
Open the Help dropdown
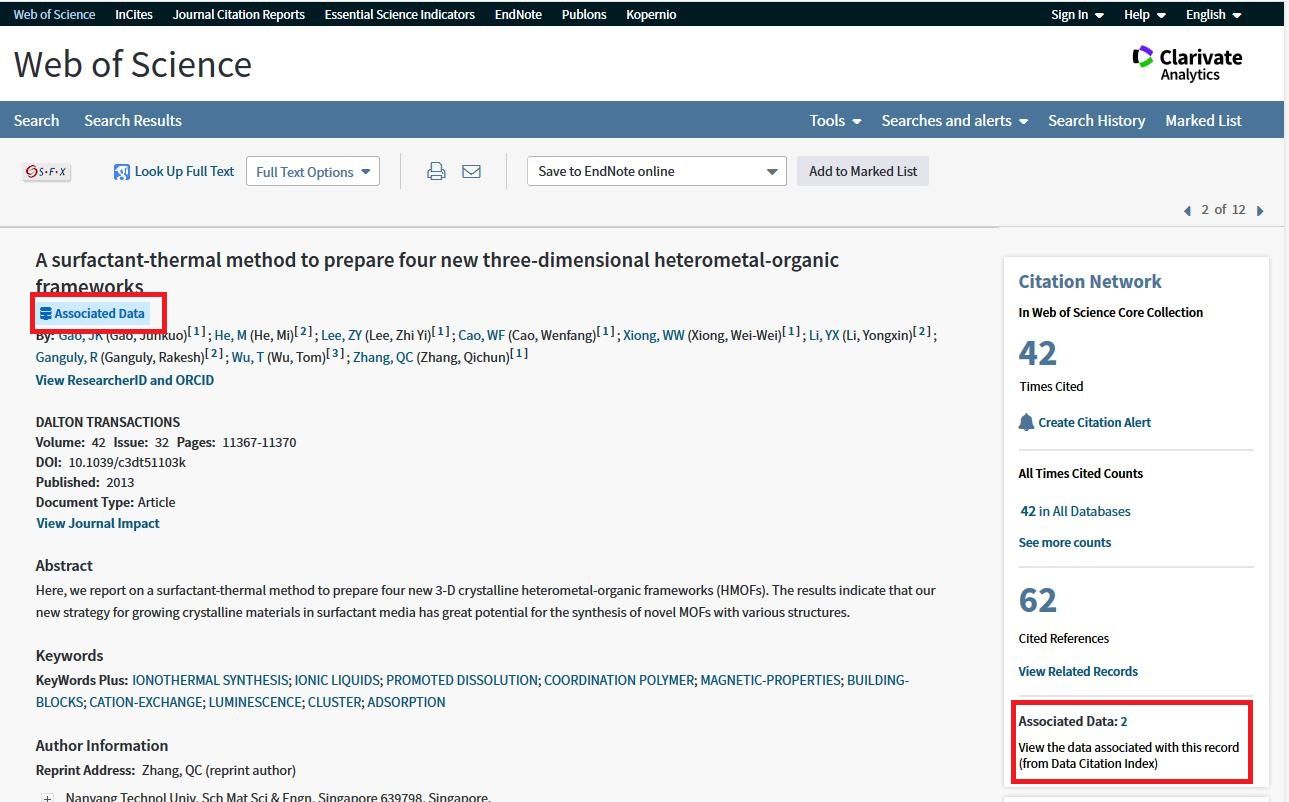click(1144, 14)
